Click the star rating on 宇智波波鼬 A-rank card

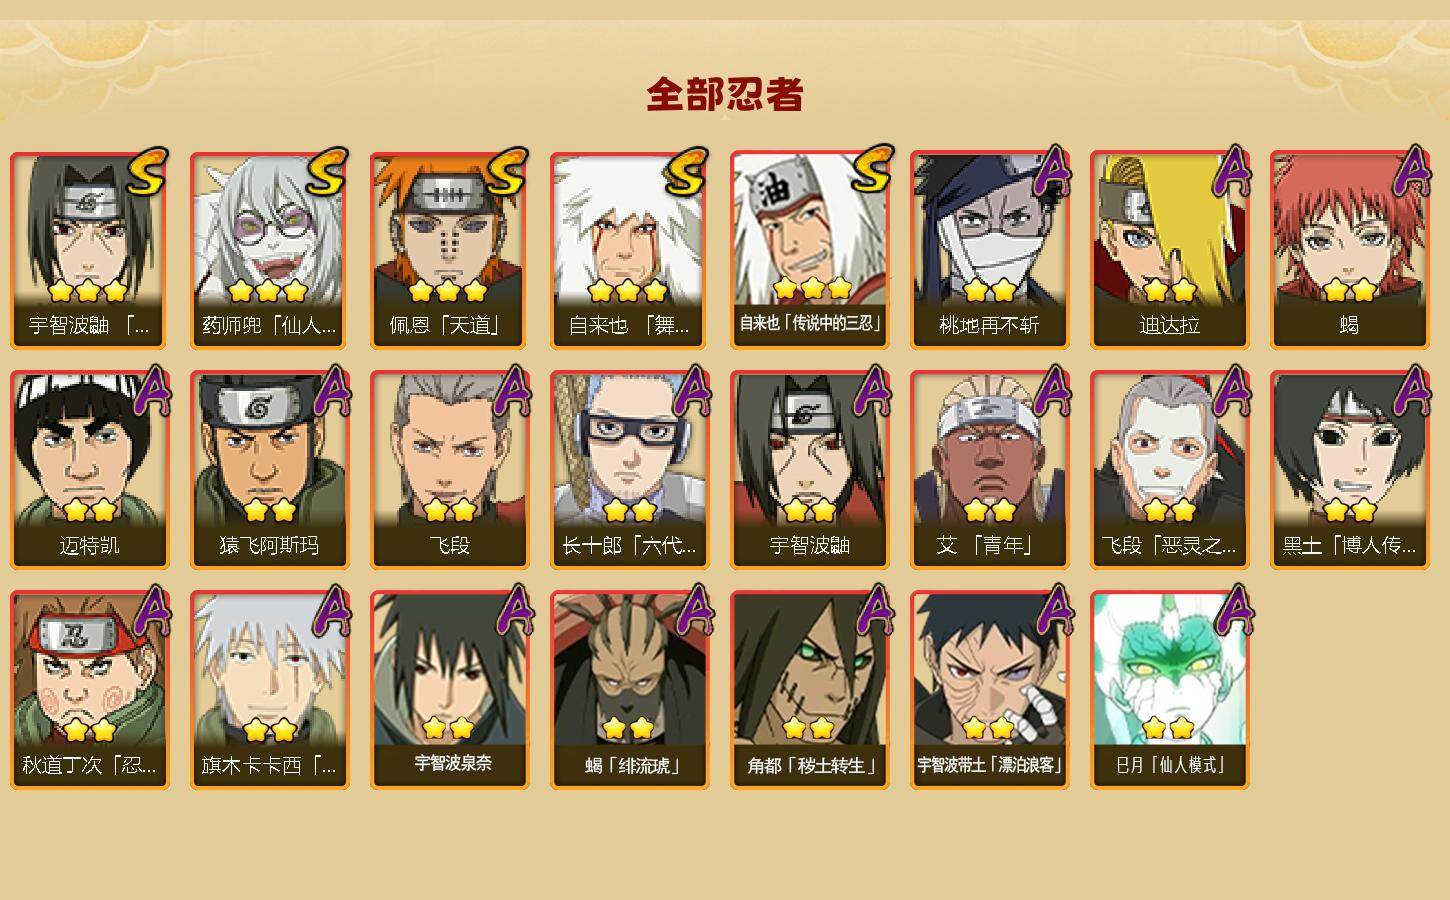point(809,511)
